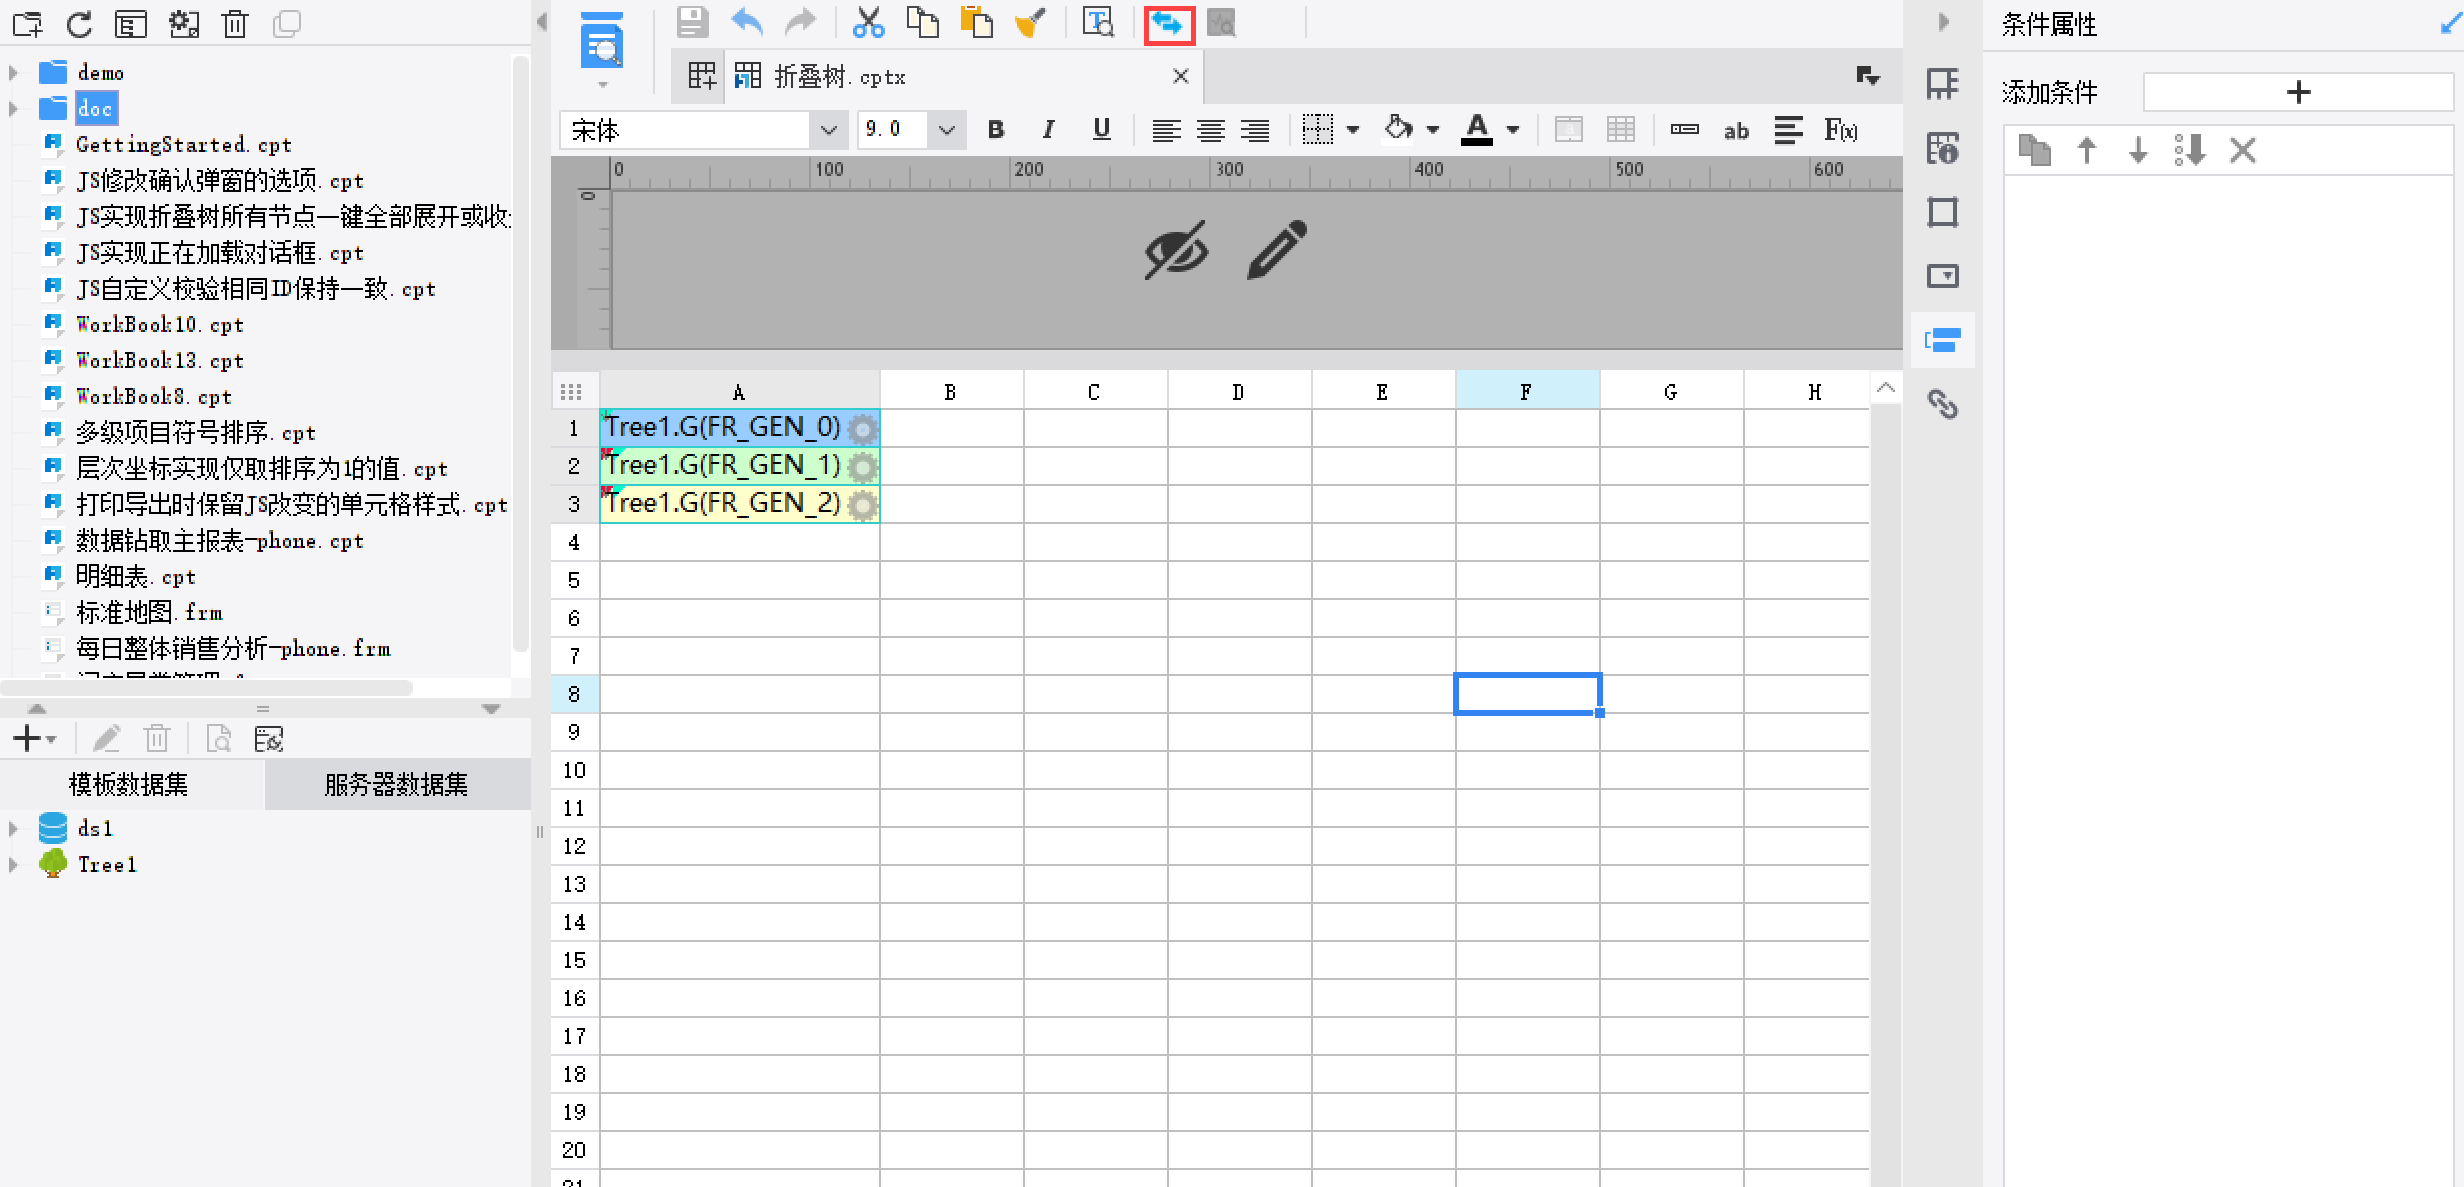This screenshot has width=2464, height=1187.
Task: Select the 折叠树.cptx document tab
Action: (x=840, y=77)
